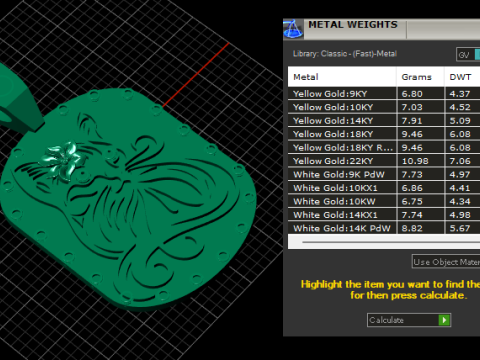Select the Yellow Gold:9KY row
The height and width of the screenshot is (360, 480).
click(384, 94)
